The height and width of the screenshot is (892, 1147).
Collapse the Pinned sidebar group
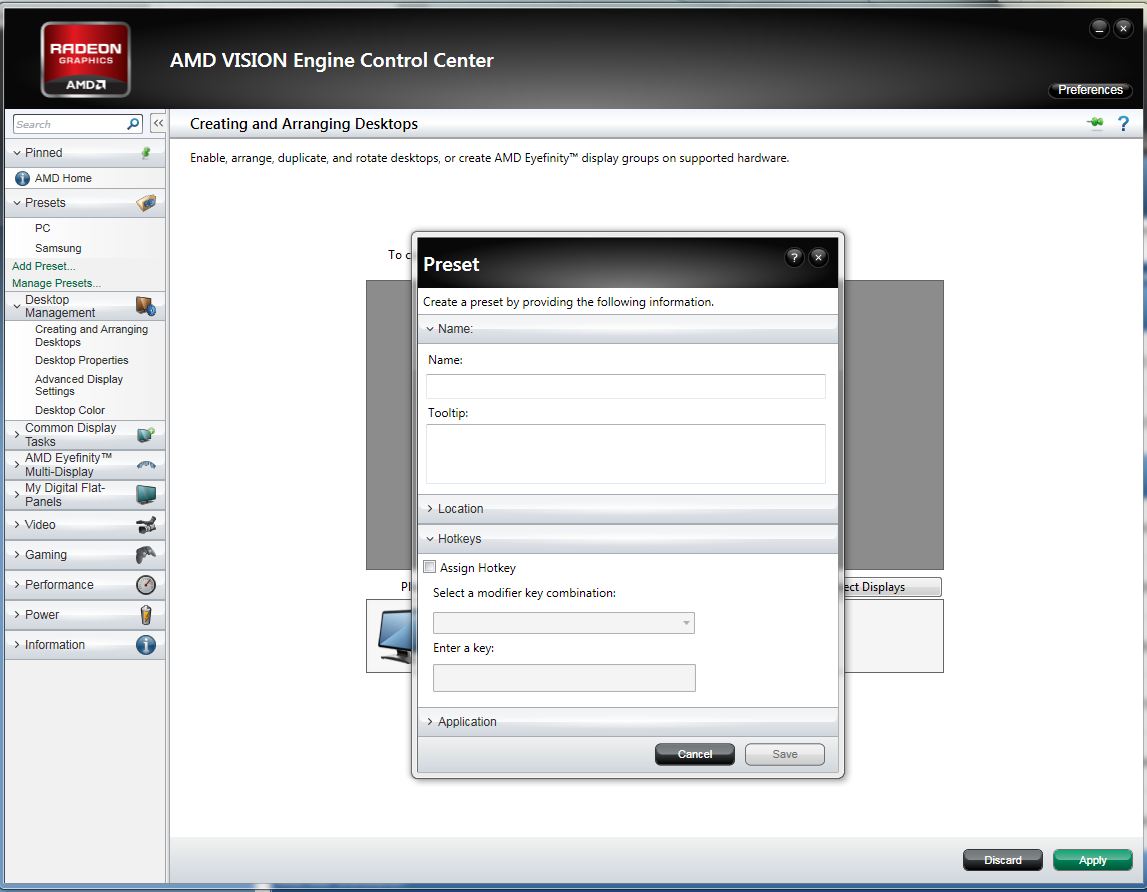coord(17,153)
